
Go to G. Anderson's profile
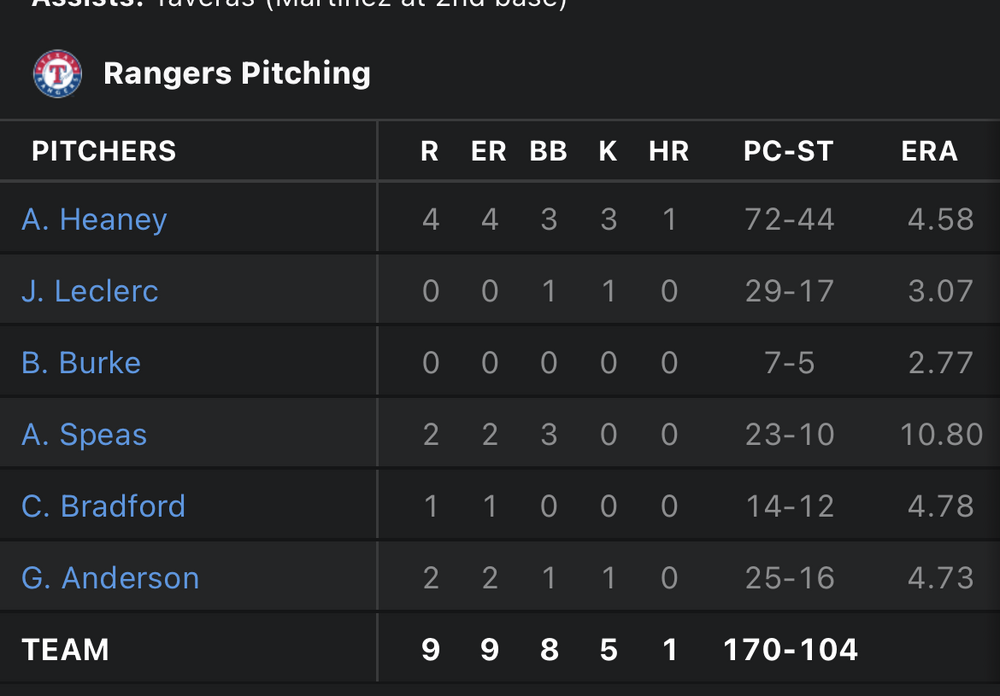point(110,578)
